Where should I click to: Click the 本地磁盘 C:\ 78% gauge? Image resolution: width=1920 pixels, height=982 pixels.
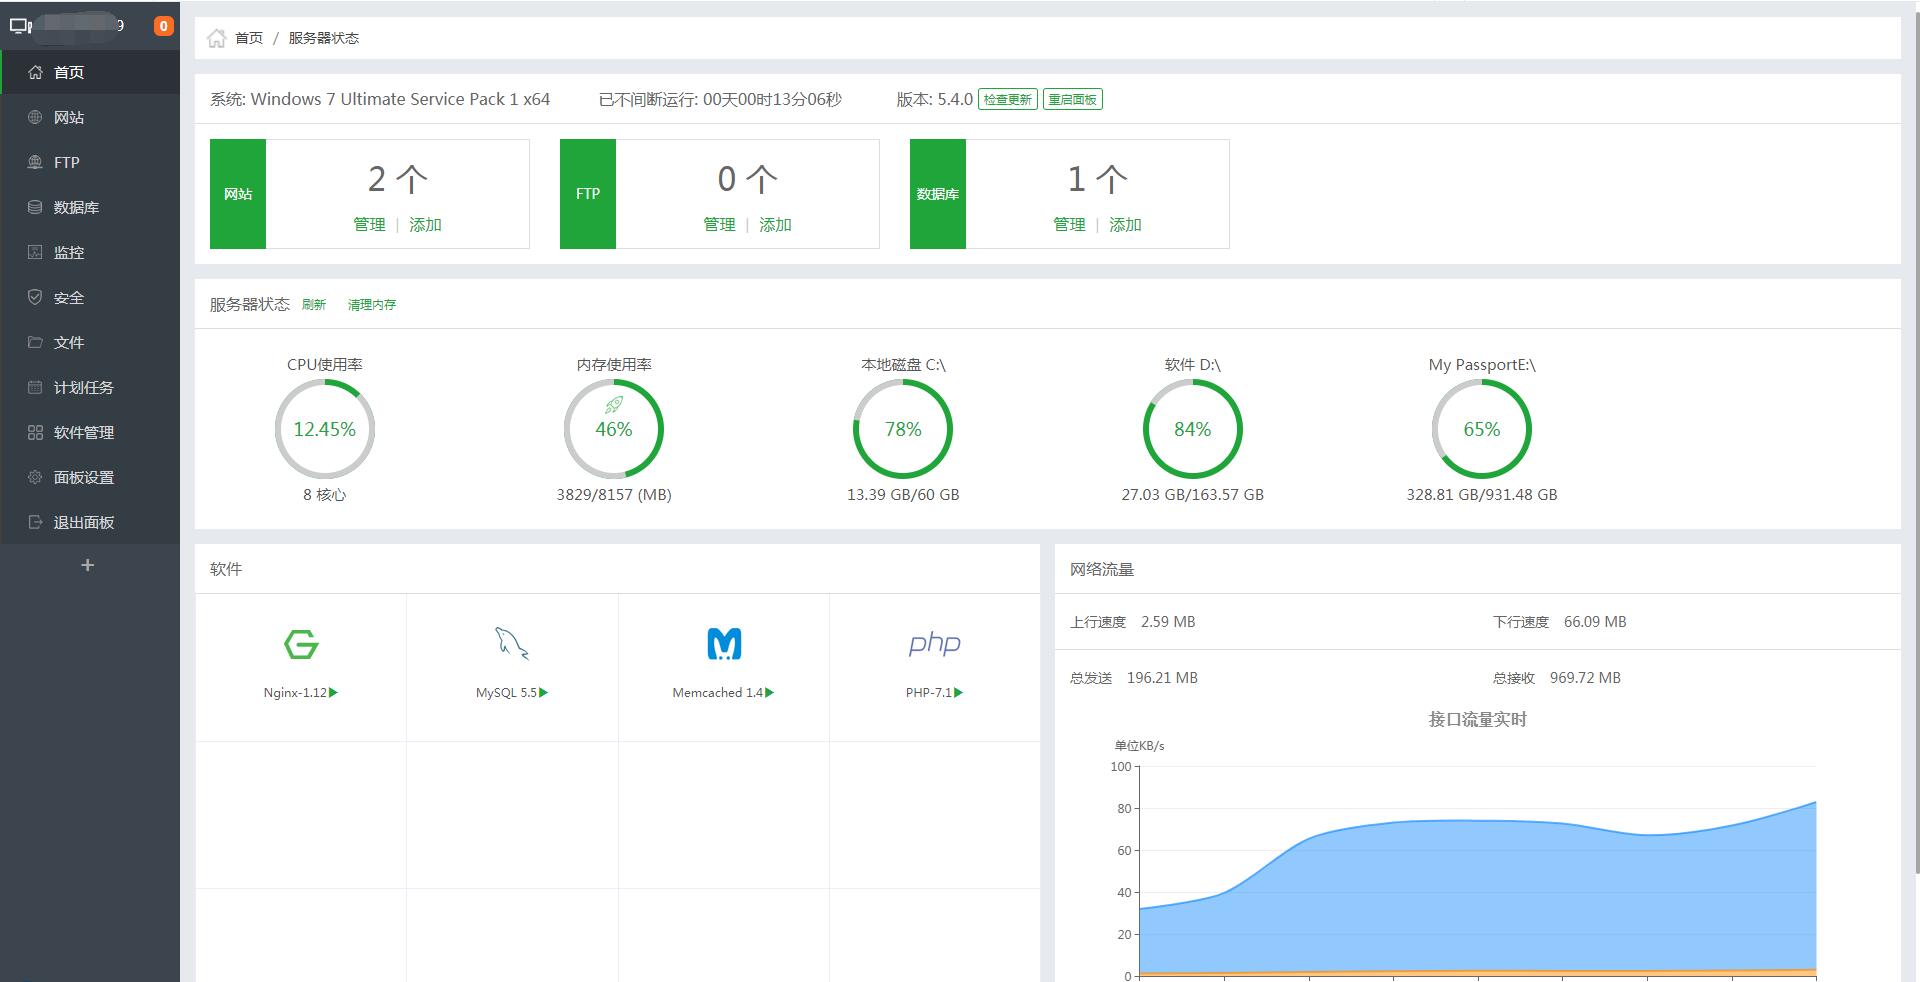click(x=903, y=429)
